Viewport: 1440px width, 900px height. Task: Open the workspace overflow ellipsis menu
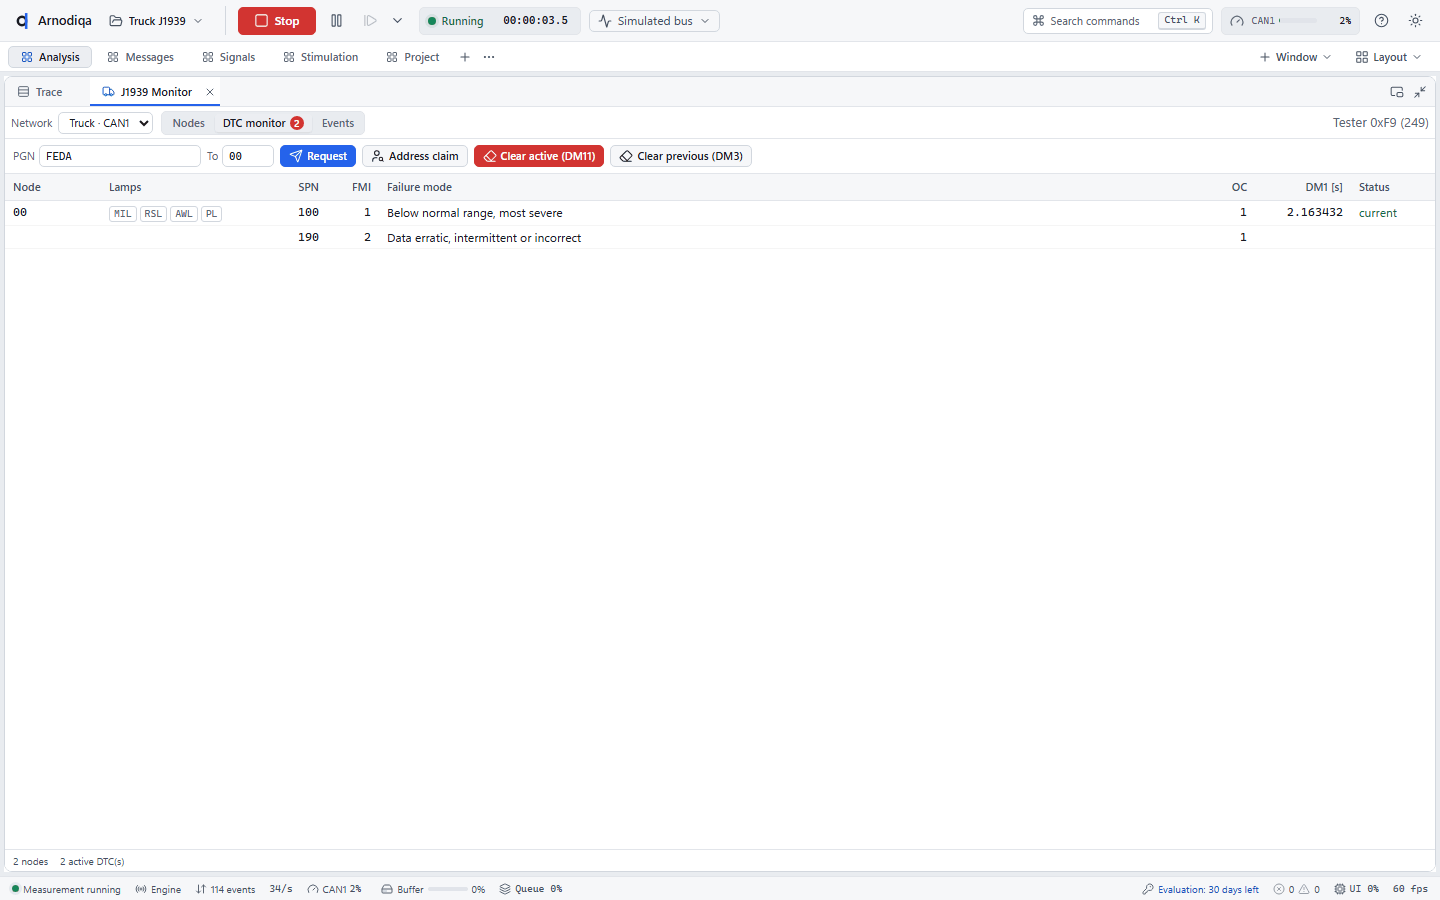[489, 57]
